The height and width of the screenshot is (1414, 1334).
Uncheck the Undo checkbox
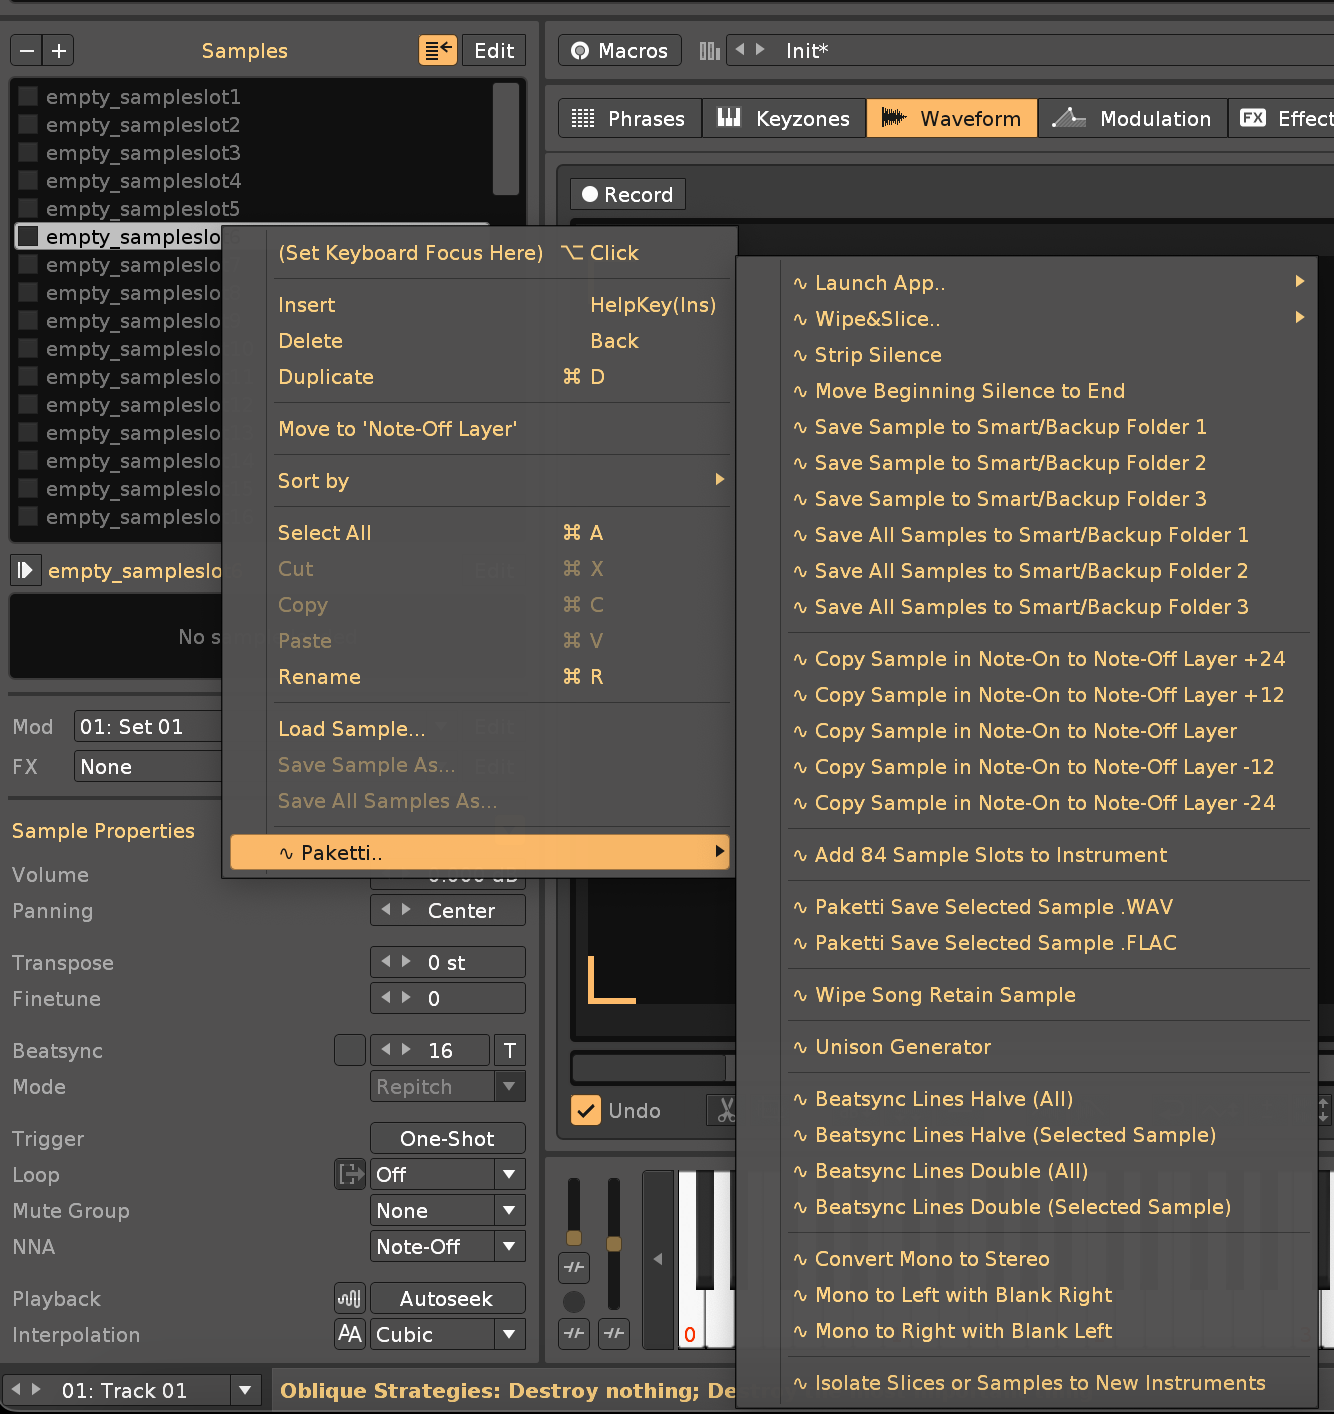(586, 1111)
